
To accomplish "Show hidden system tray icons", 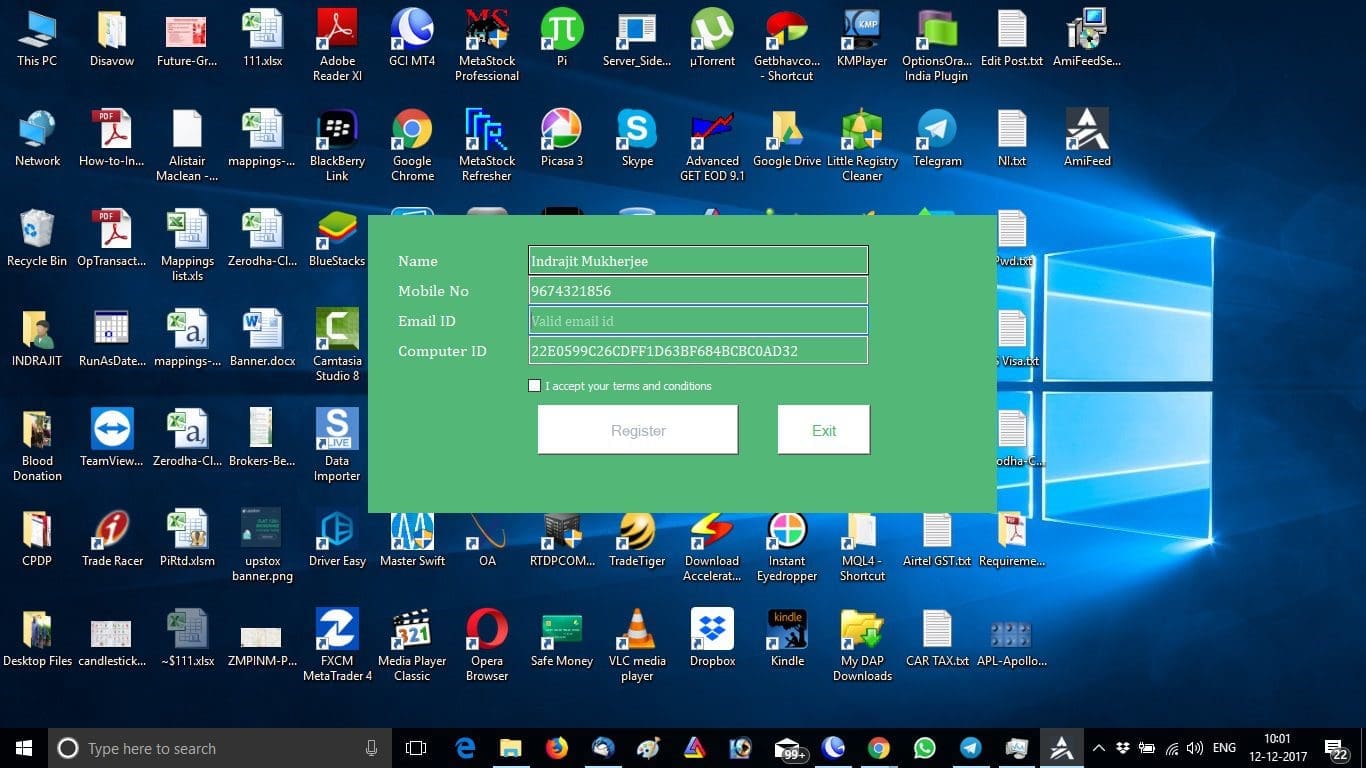I will 1099,748.
